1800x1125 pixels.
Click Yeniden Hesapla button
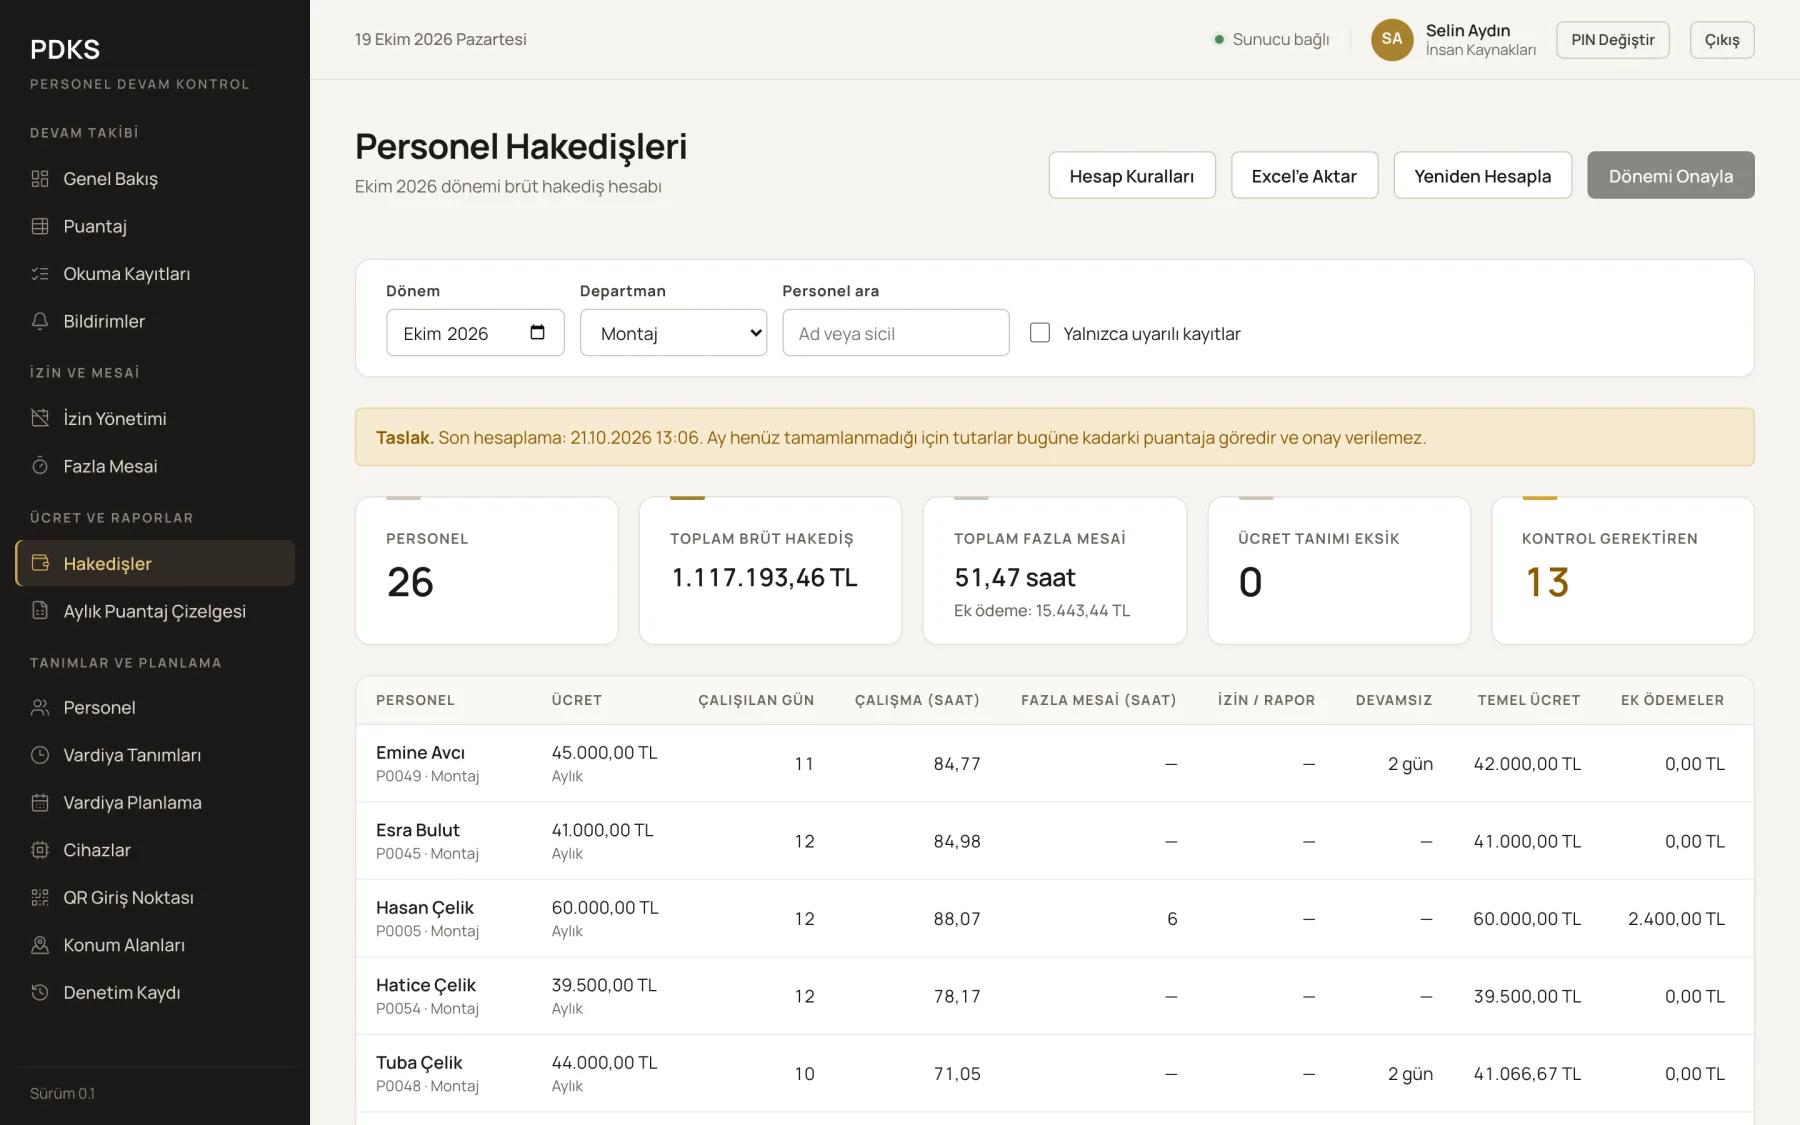[x=1482, y=176]
